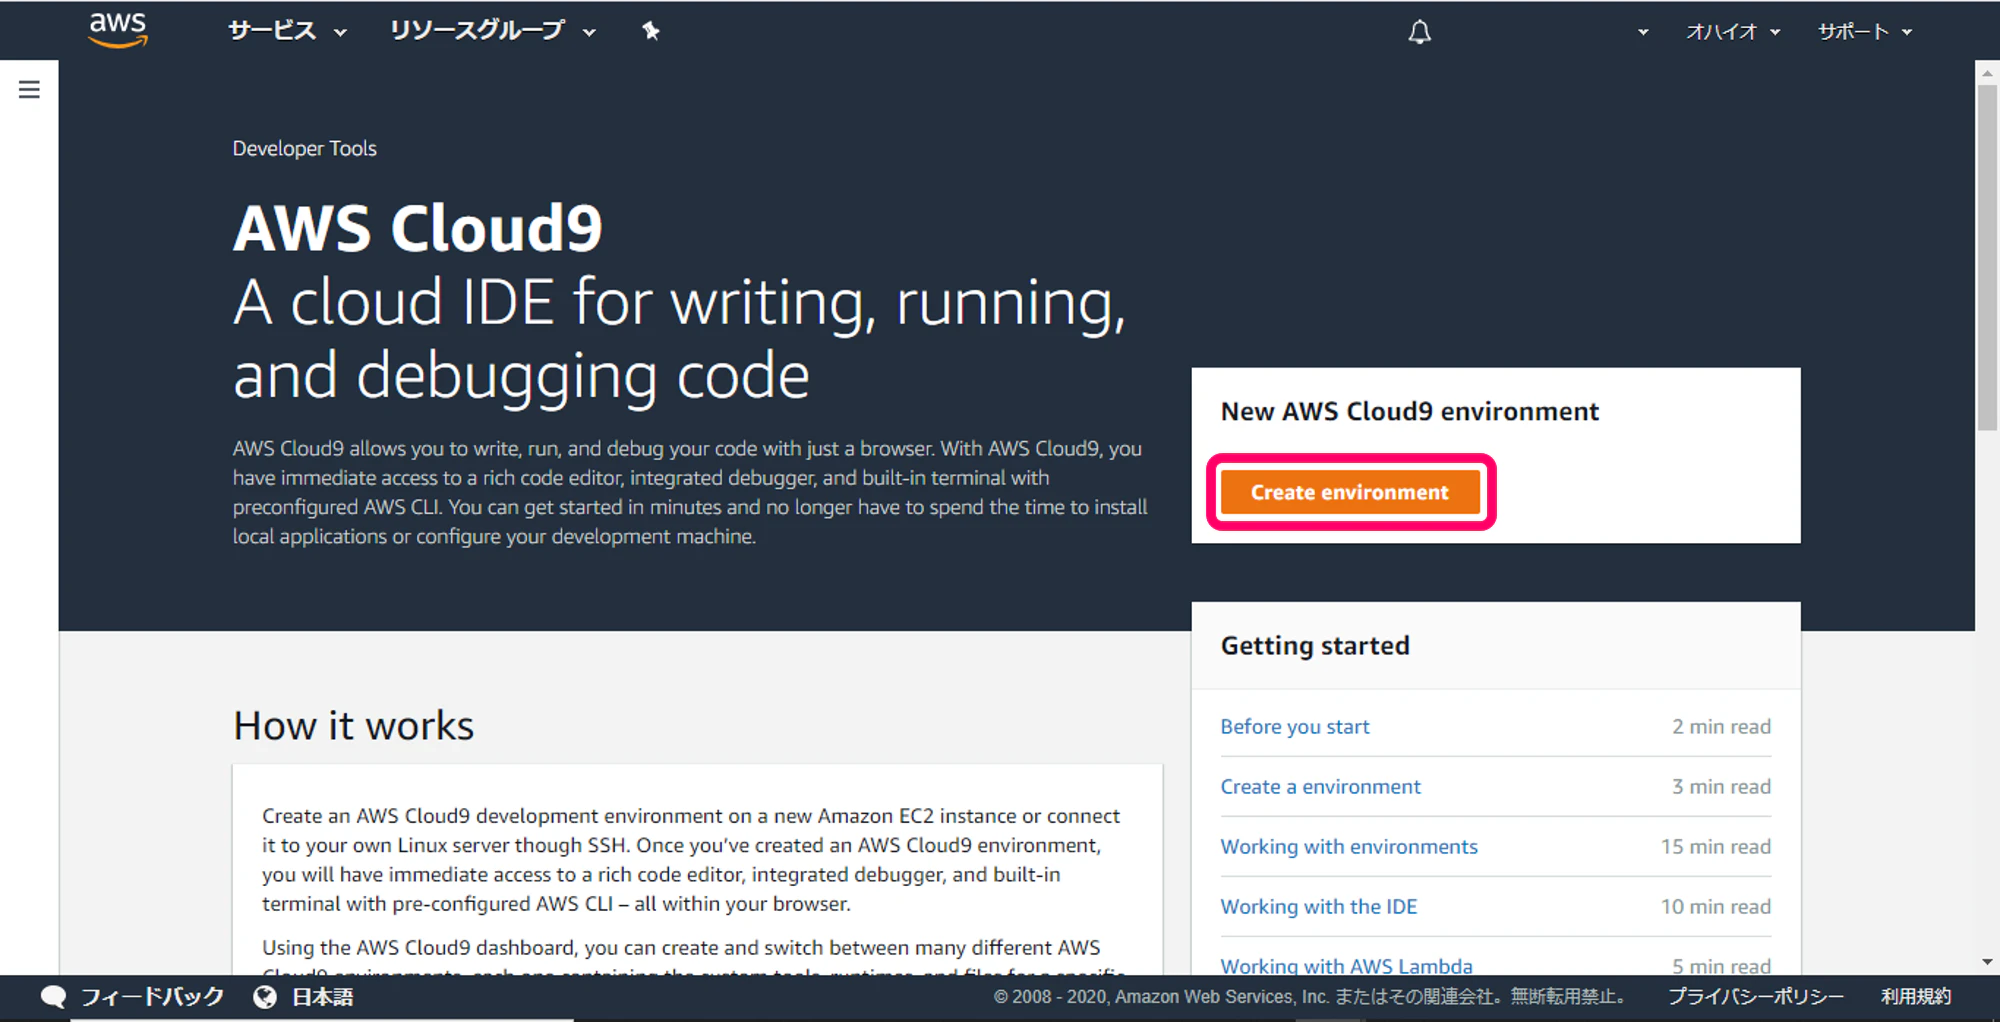Viewport: 2000px width, 1022px height.
Task: Open the notifications bell
Action: [1420, 32]
